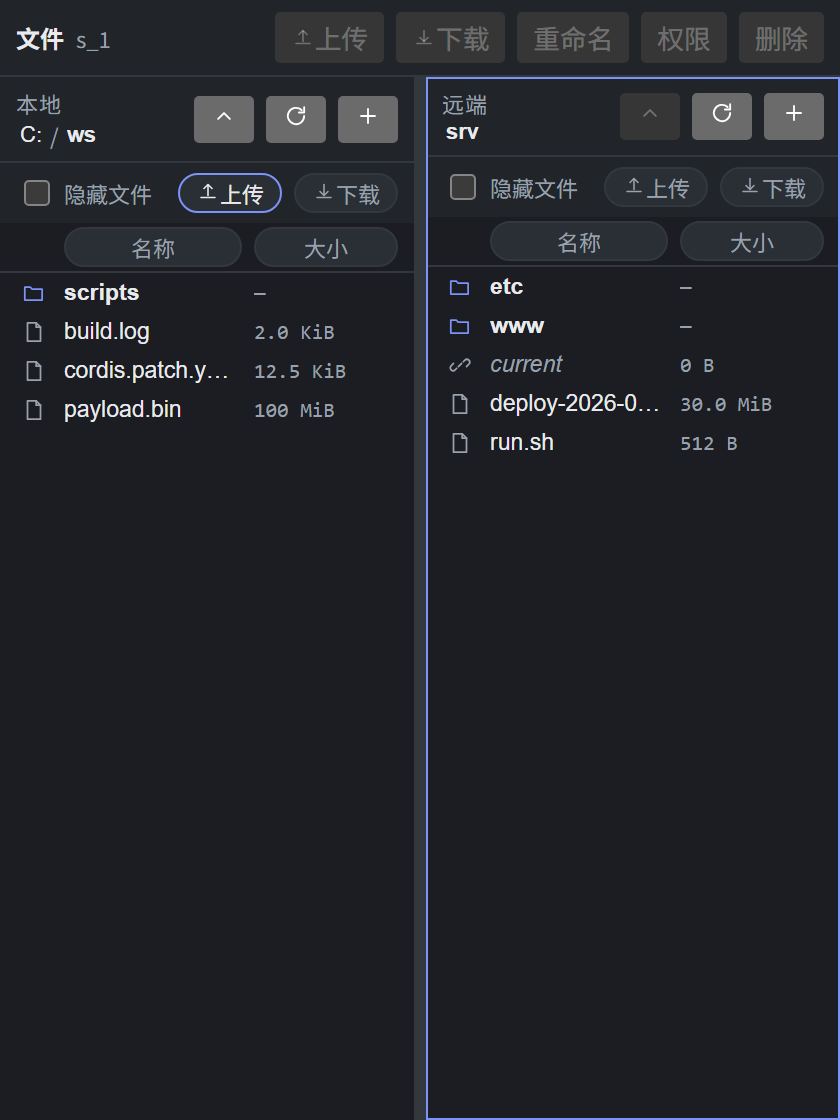Click the run.sh file icon
Image resolution: width=840 pixels, height=1120 pixels.
[x=460, y=443]
